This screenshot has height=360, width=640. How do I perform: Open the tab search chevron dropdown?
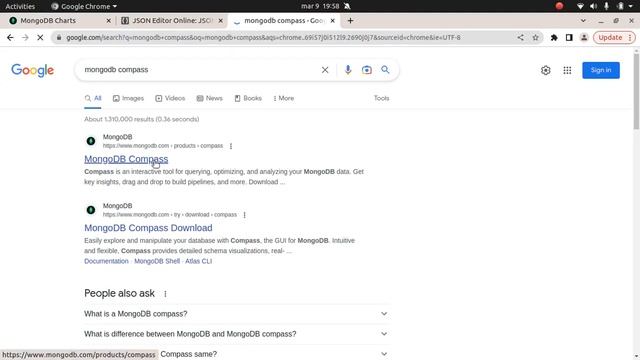point(583,20)
